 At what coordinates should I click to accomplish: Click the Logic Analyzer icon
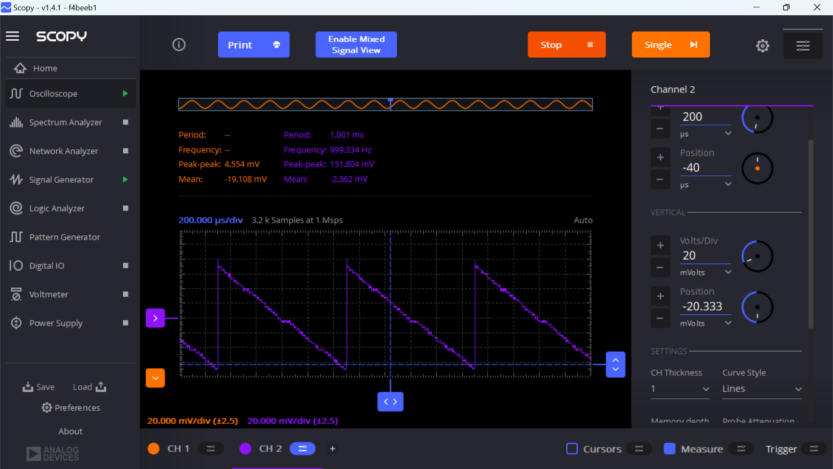(16, 208)
